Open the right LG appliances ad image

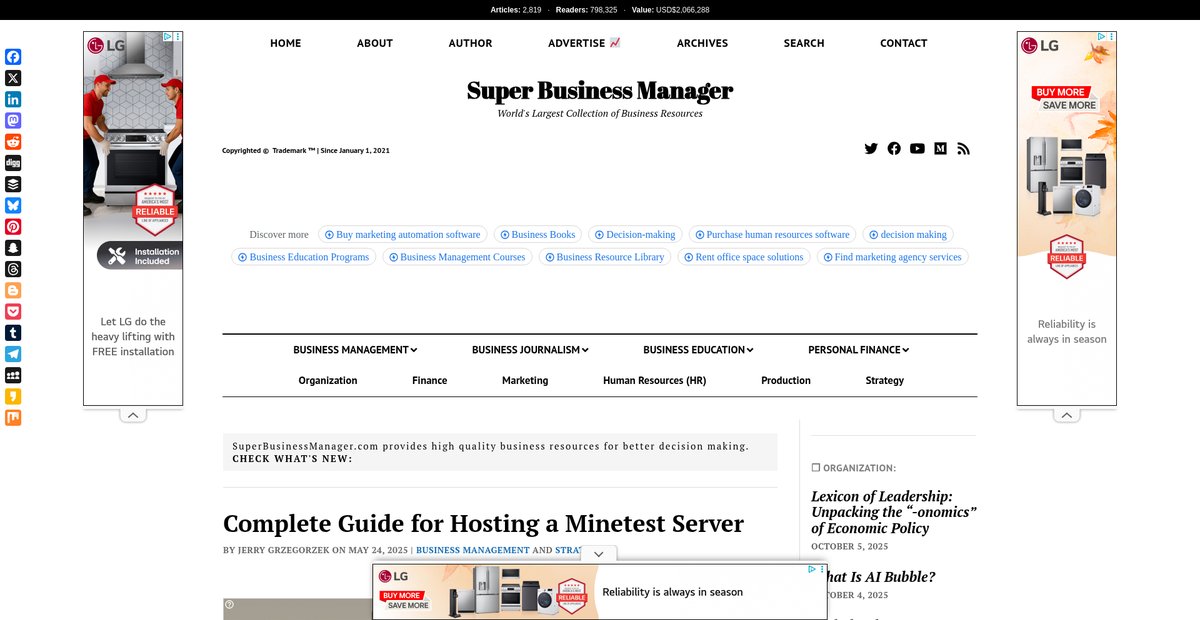[1067, 218]
